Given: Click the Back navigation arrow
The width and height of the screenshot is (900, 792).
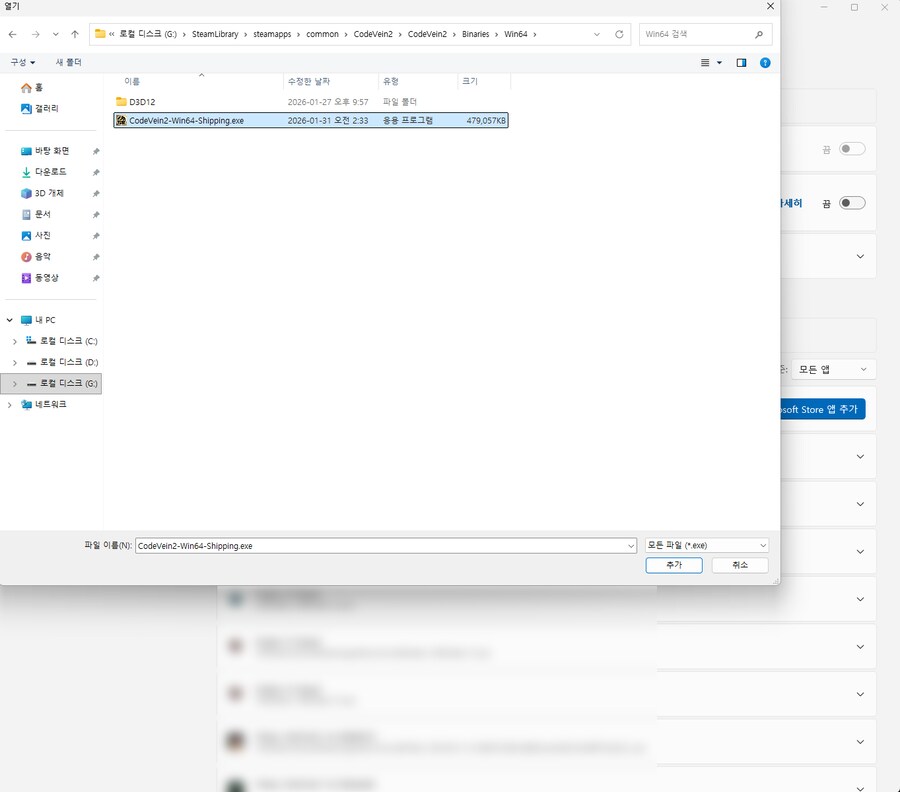Looking at the screenshot, I should click(x=13, y=34).
